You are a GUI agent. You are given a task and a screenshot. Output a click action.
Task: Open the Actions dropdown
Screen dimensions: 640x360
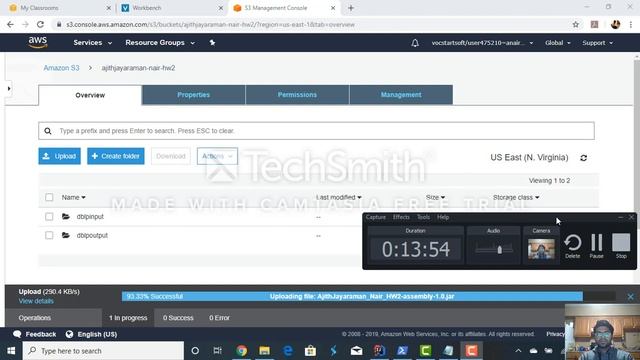[x=217, y=156]
